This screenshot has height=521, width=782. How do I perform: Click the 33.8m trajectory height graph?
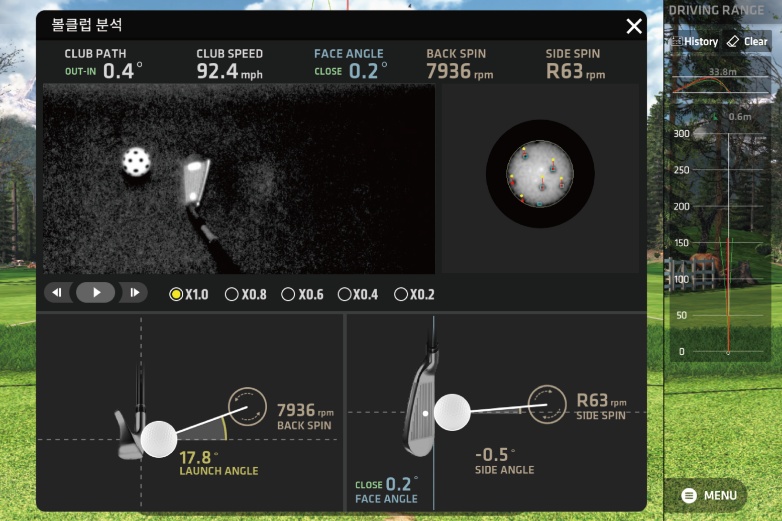(720, 82)
